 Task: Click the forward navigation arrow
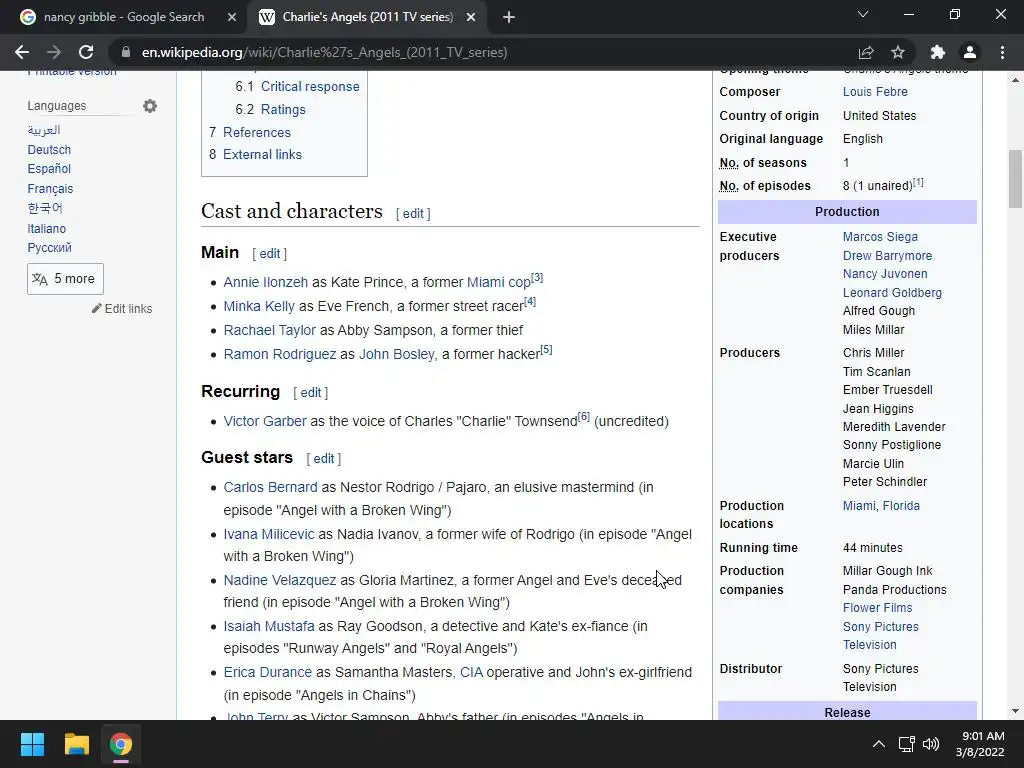[54, 52]
